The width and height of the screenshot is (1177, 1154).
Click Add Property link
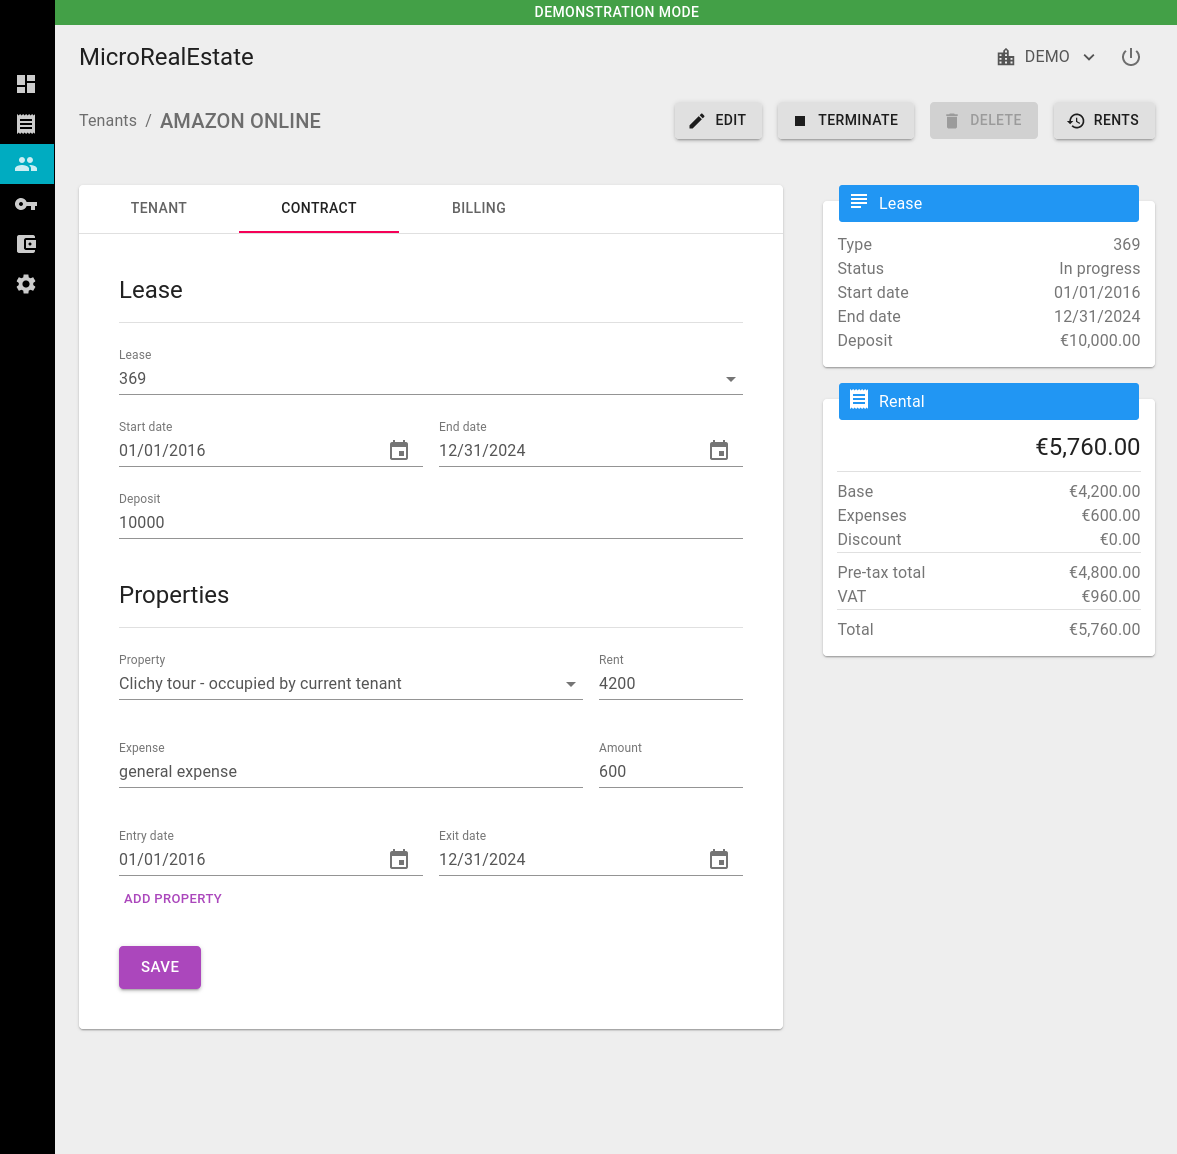173,899
